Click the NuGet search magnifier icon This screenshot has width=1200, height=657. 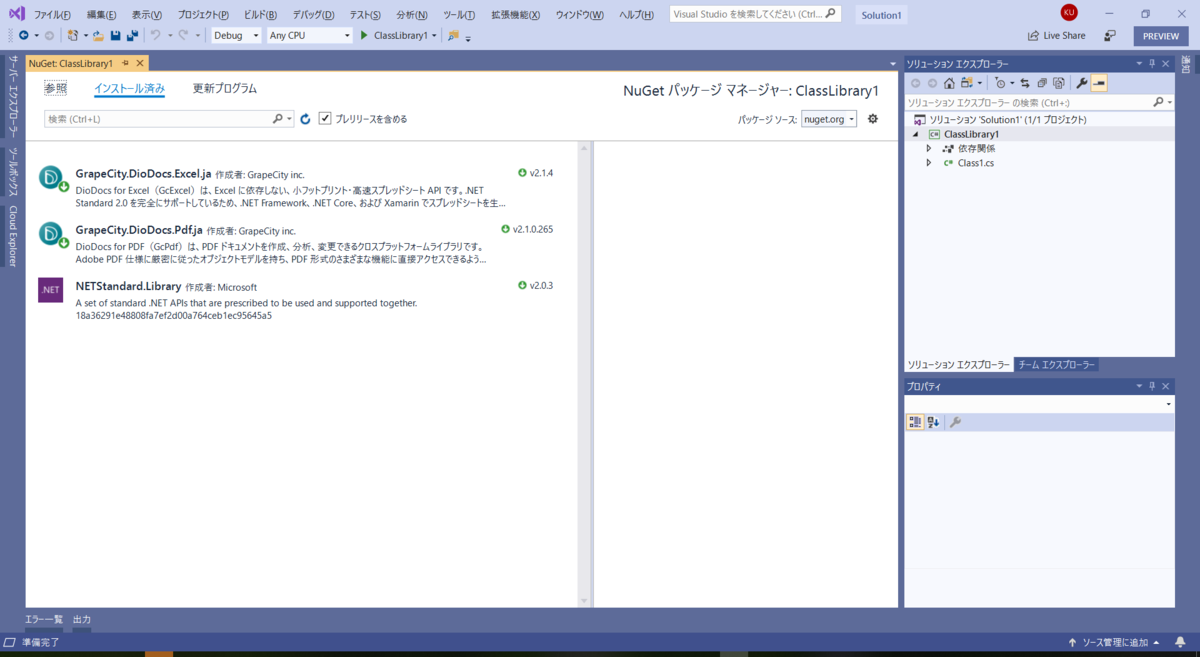(278, 119)
